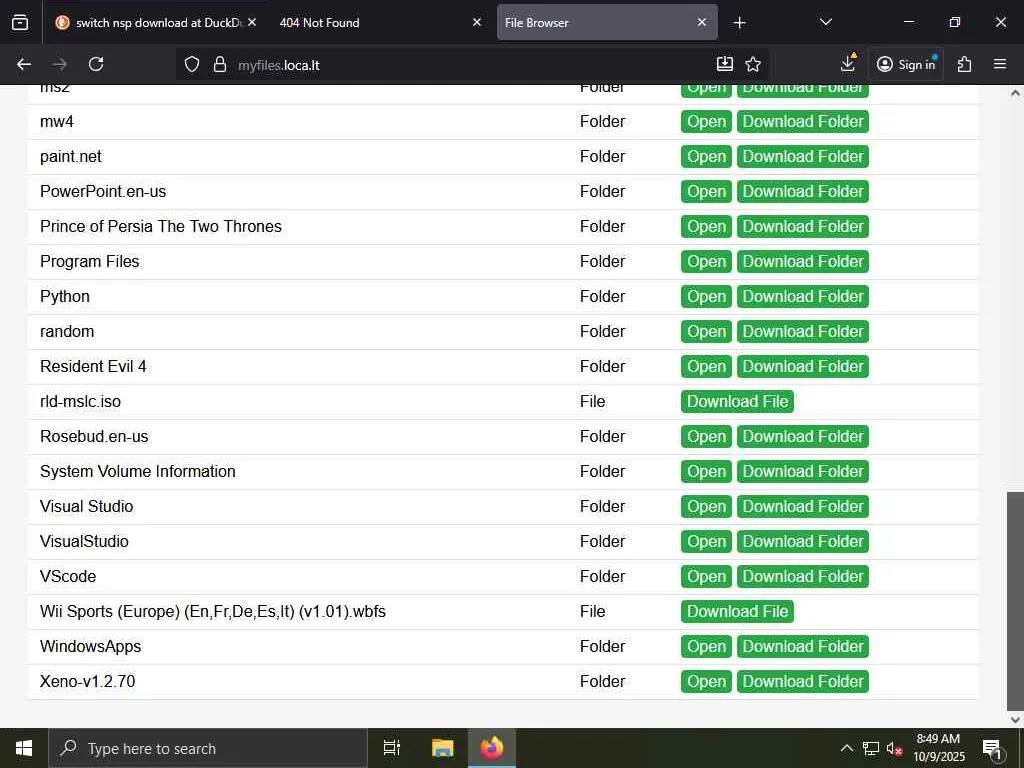Click the padlock site information icon
1024x768 pixels.
220,64
